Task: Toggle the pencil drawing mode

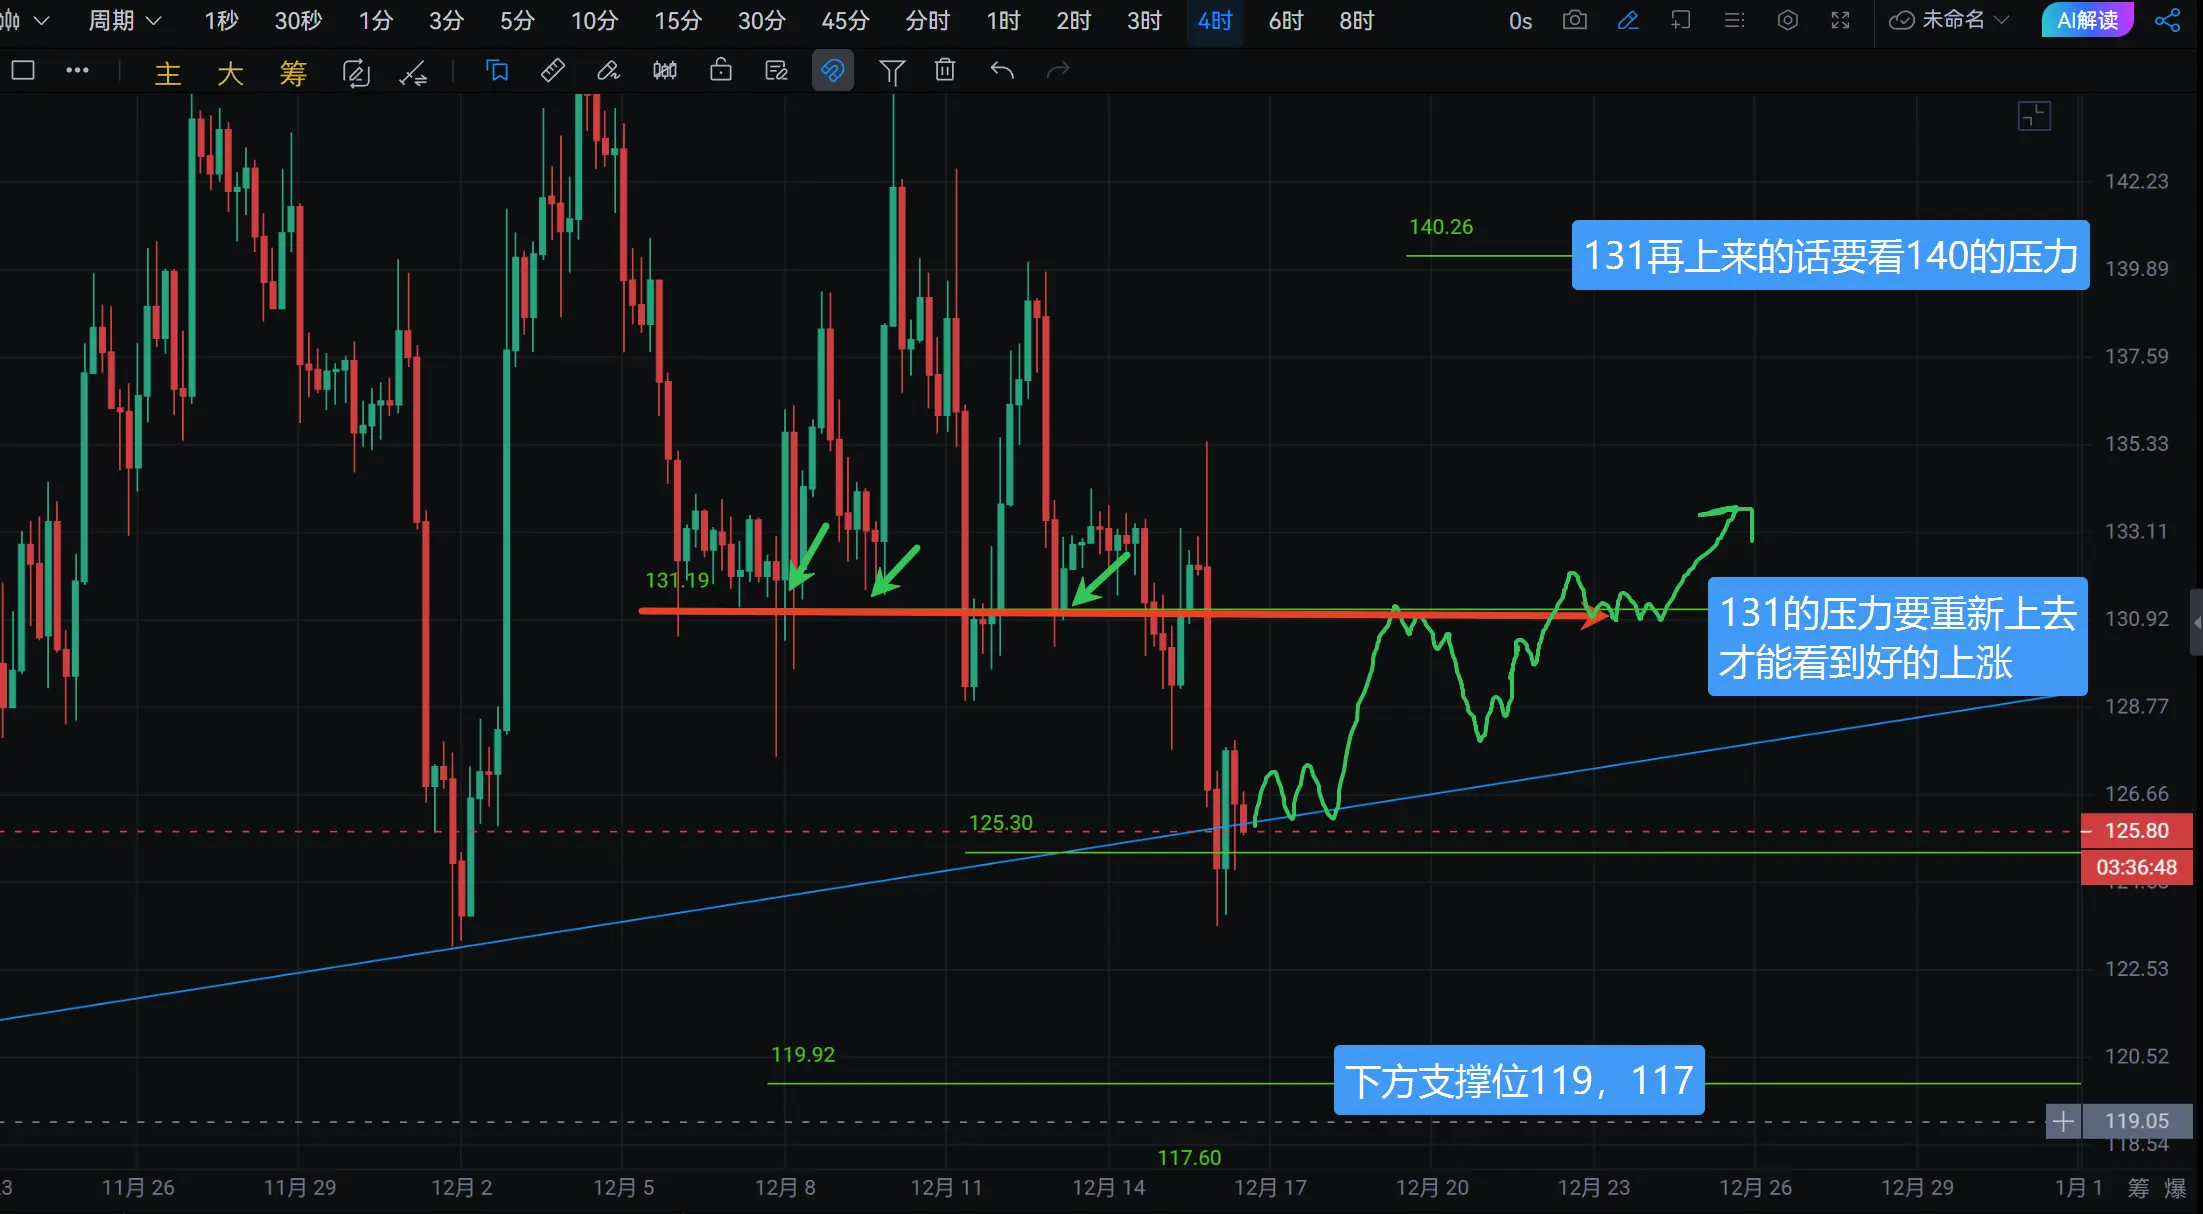Action: coord(1627,20)
